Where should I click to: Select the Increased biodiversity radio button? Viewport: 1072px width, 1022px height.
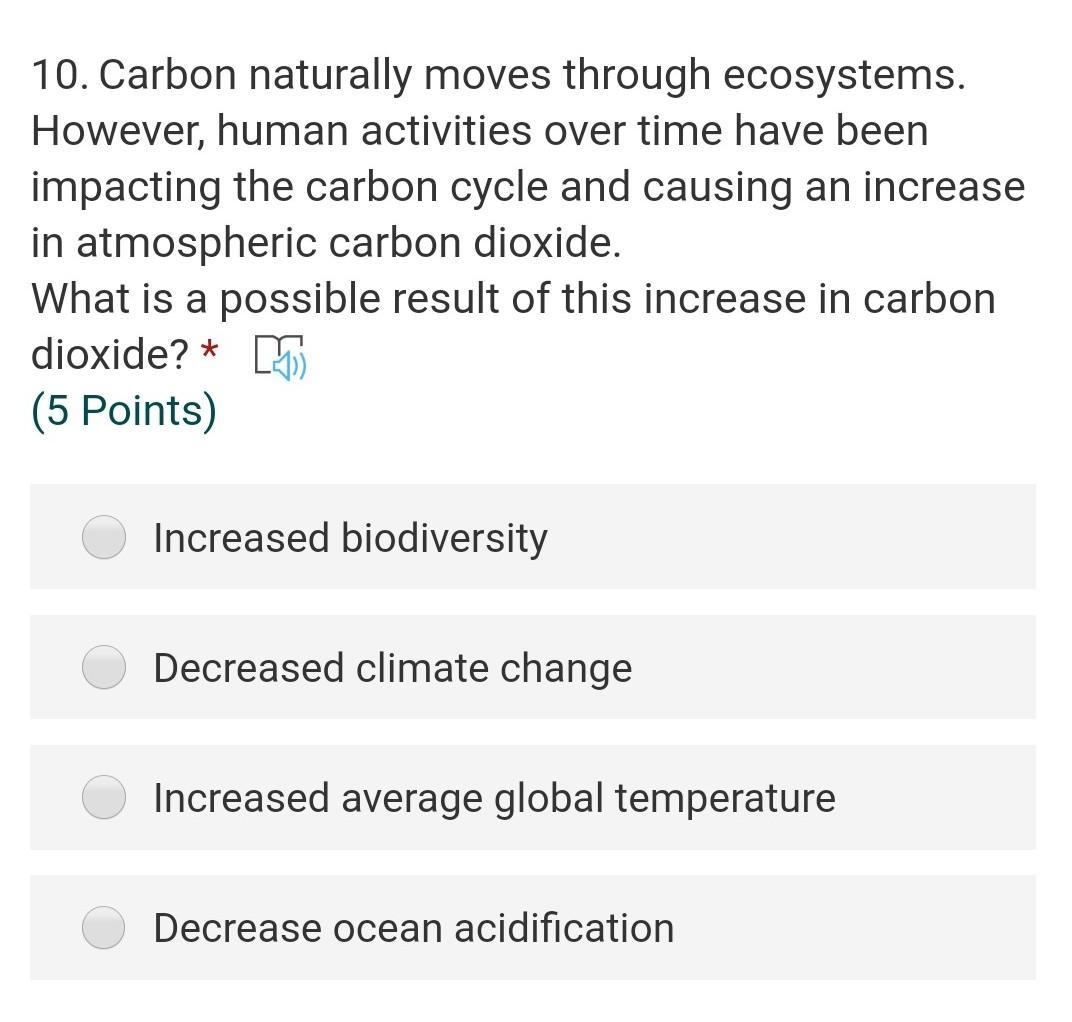point(104,537)
